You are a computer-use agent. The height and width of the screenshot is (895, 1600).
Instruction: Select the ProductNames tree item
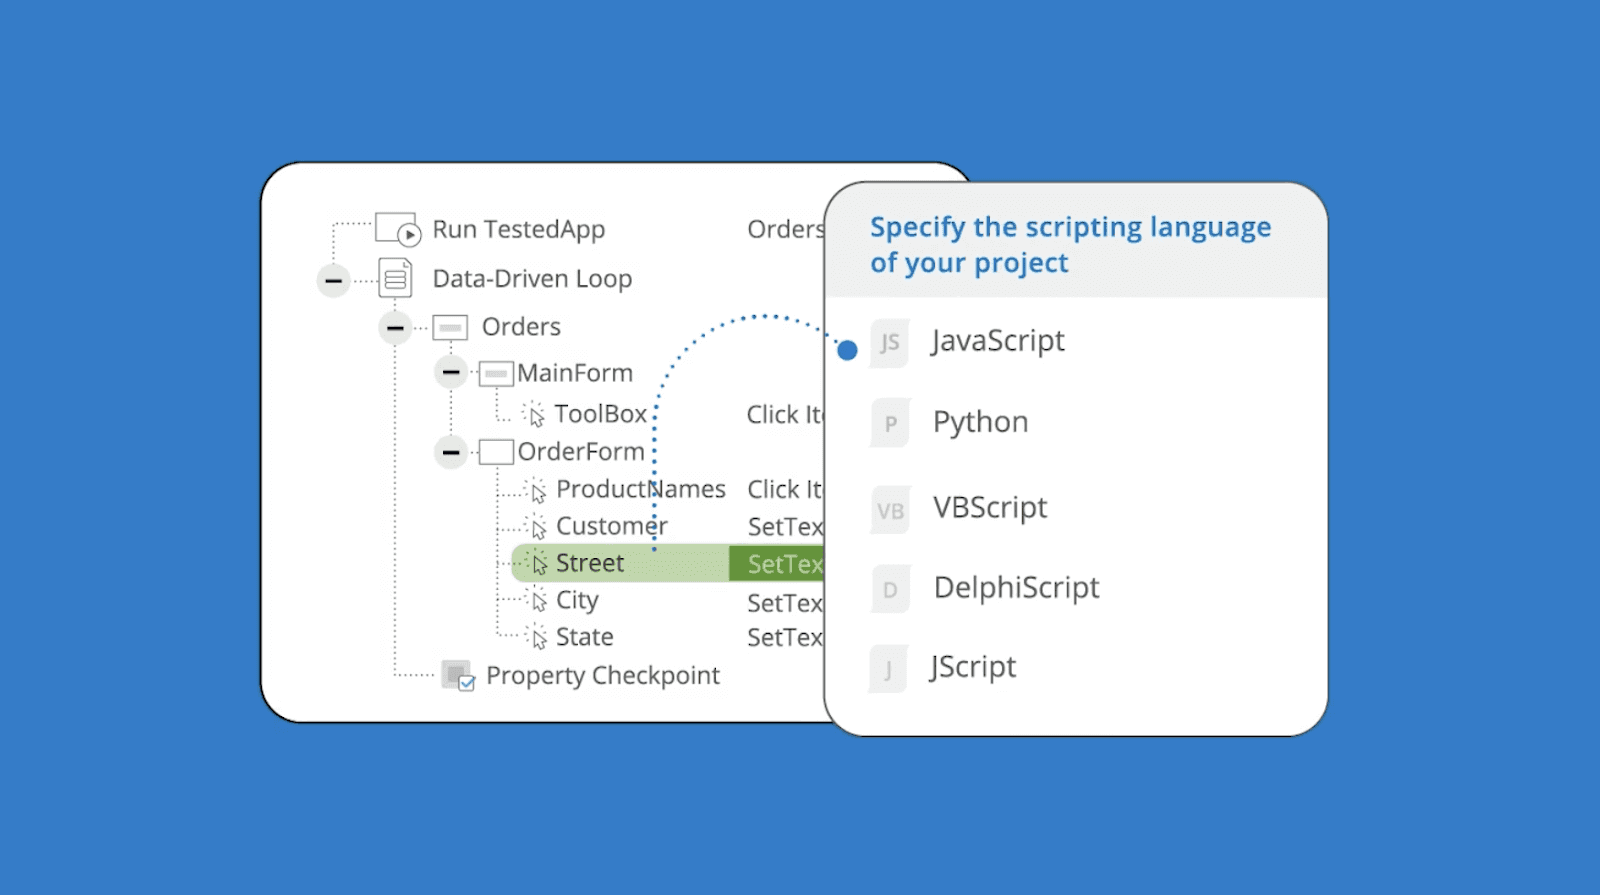tap(641, 489)
